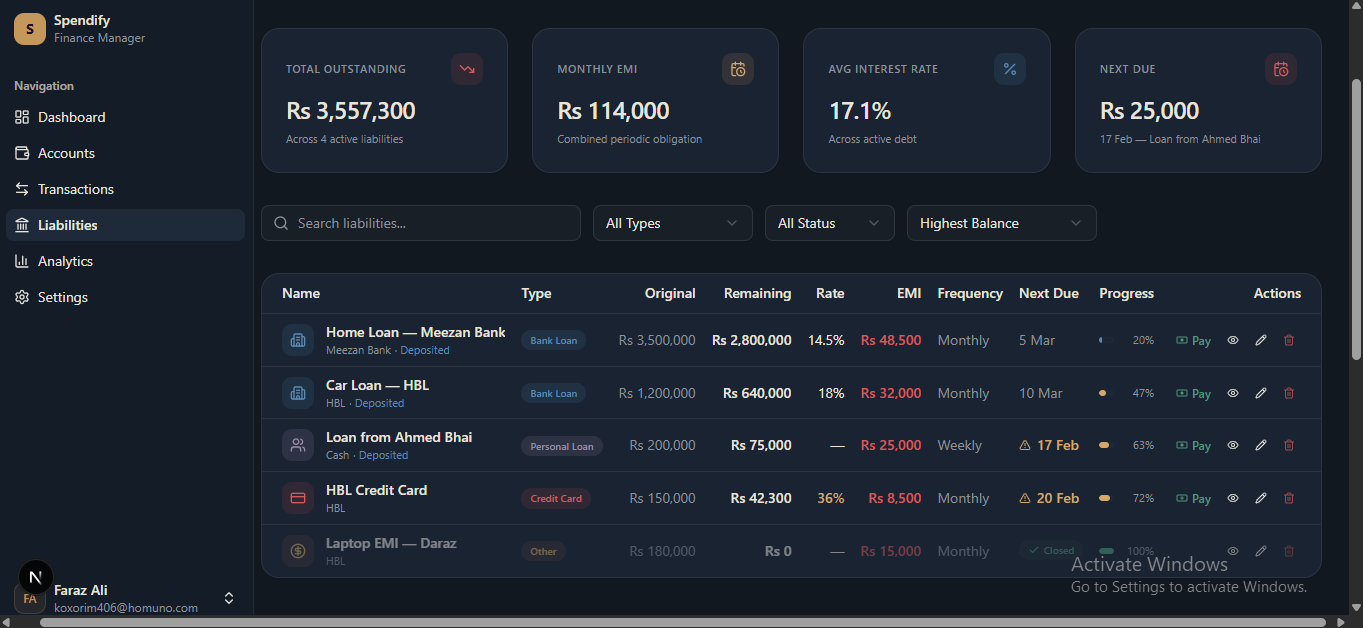Expand the Highest Balance sort dropdown
1363x628 pixels.
pos(1000,222)
